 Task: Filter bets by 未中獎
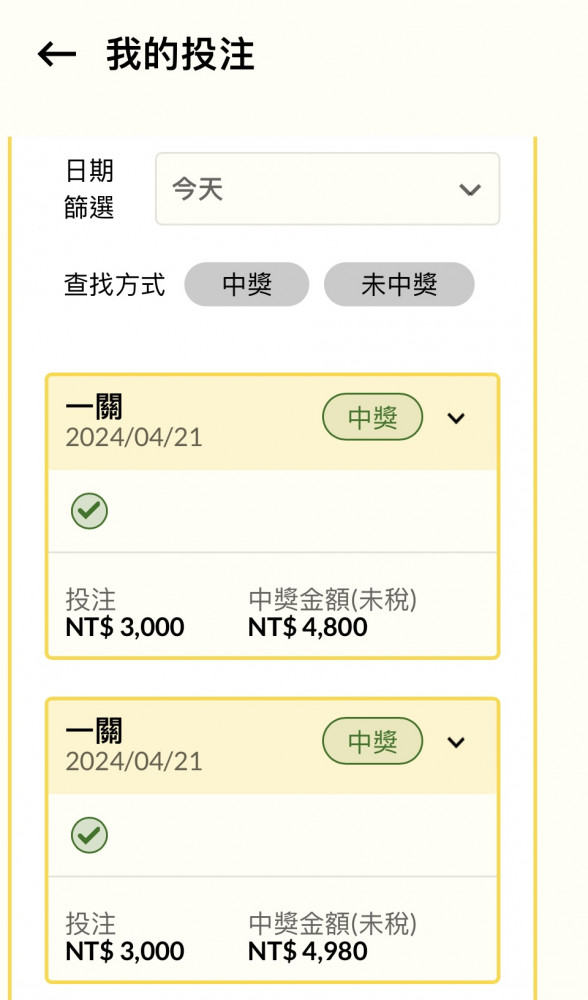(x=399, y=284)
